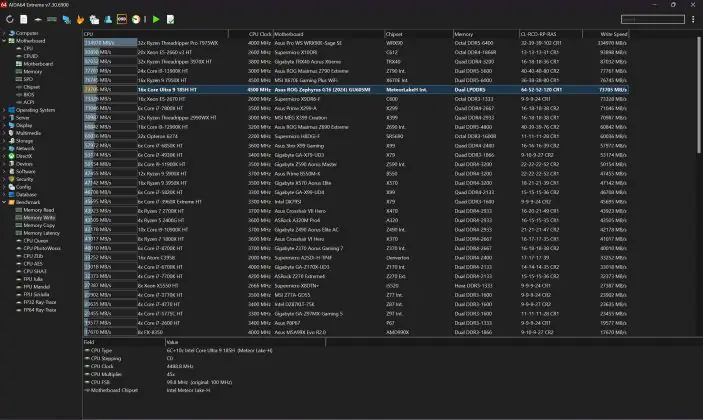Open the FPU SinJulia benchmark
Viewport: 703px width, 420px height.
pos(36,294)
